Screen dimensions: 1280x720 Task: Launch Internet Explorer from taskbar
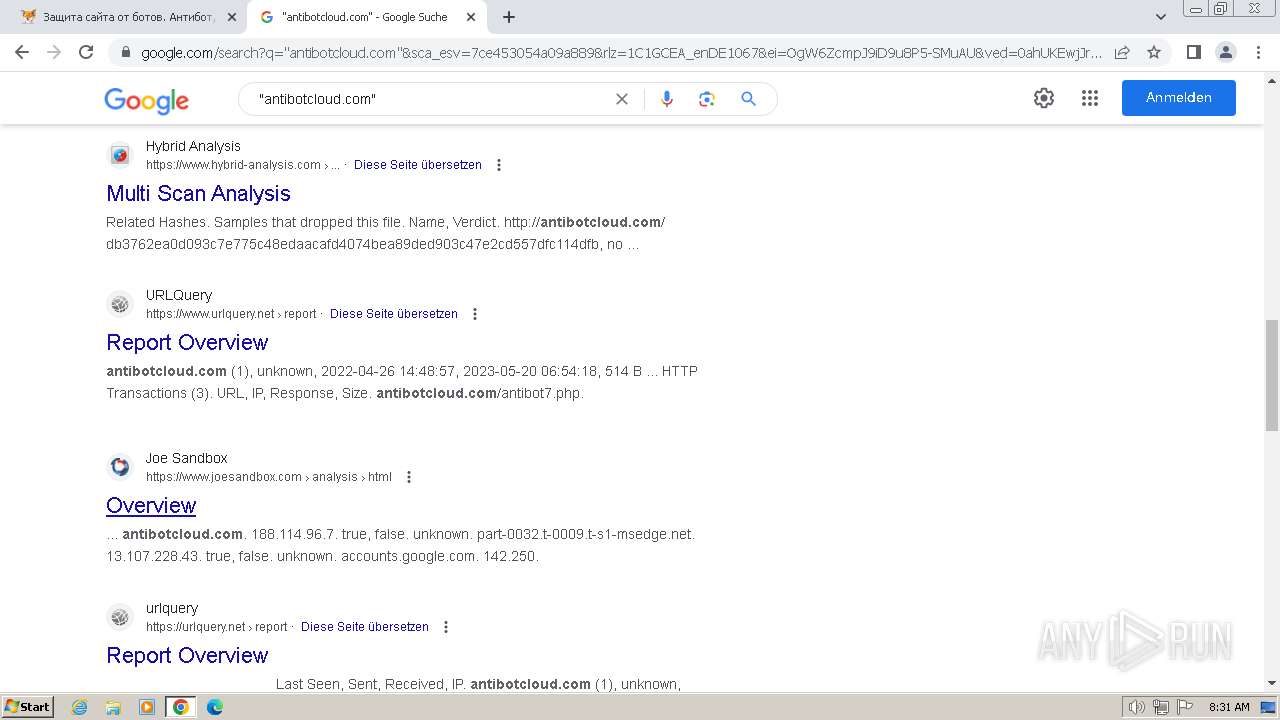80,707
